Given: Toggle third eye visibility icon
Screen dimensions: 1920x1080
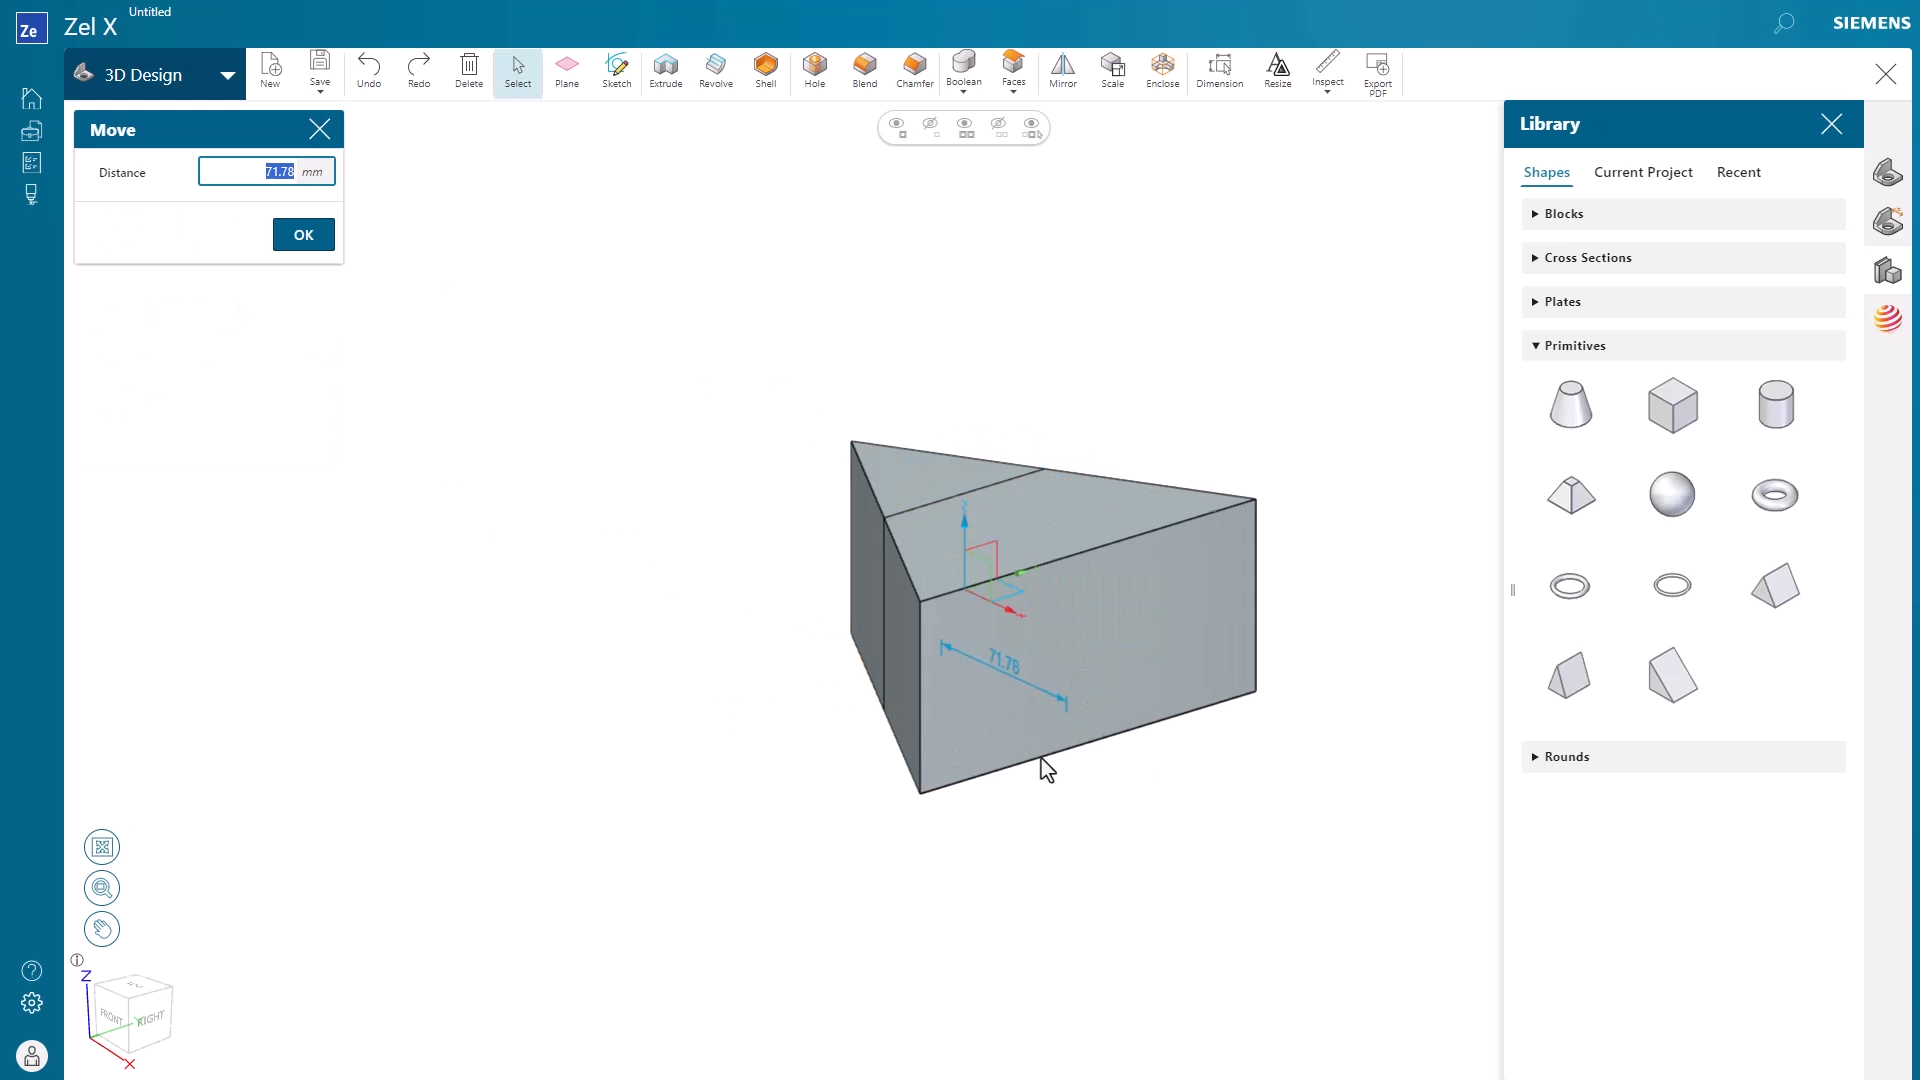Looking at the screenshot, I should point(965,127).
